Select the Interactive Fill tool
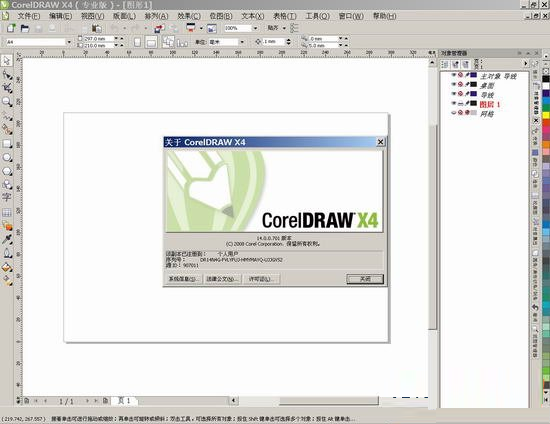 coord(7,280)
